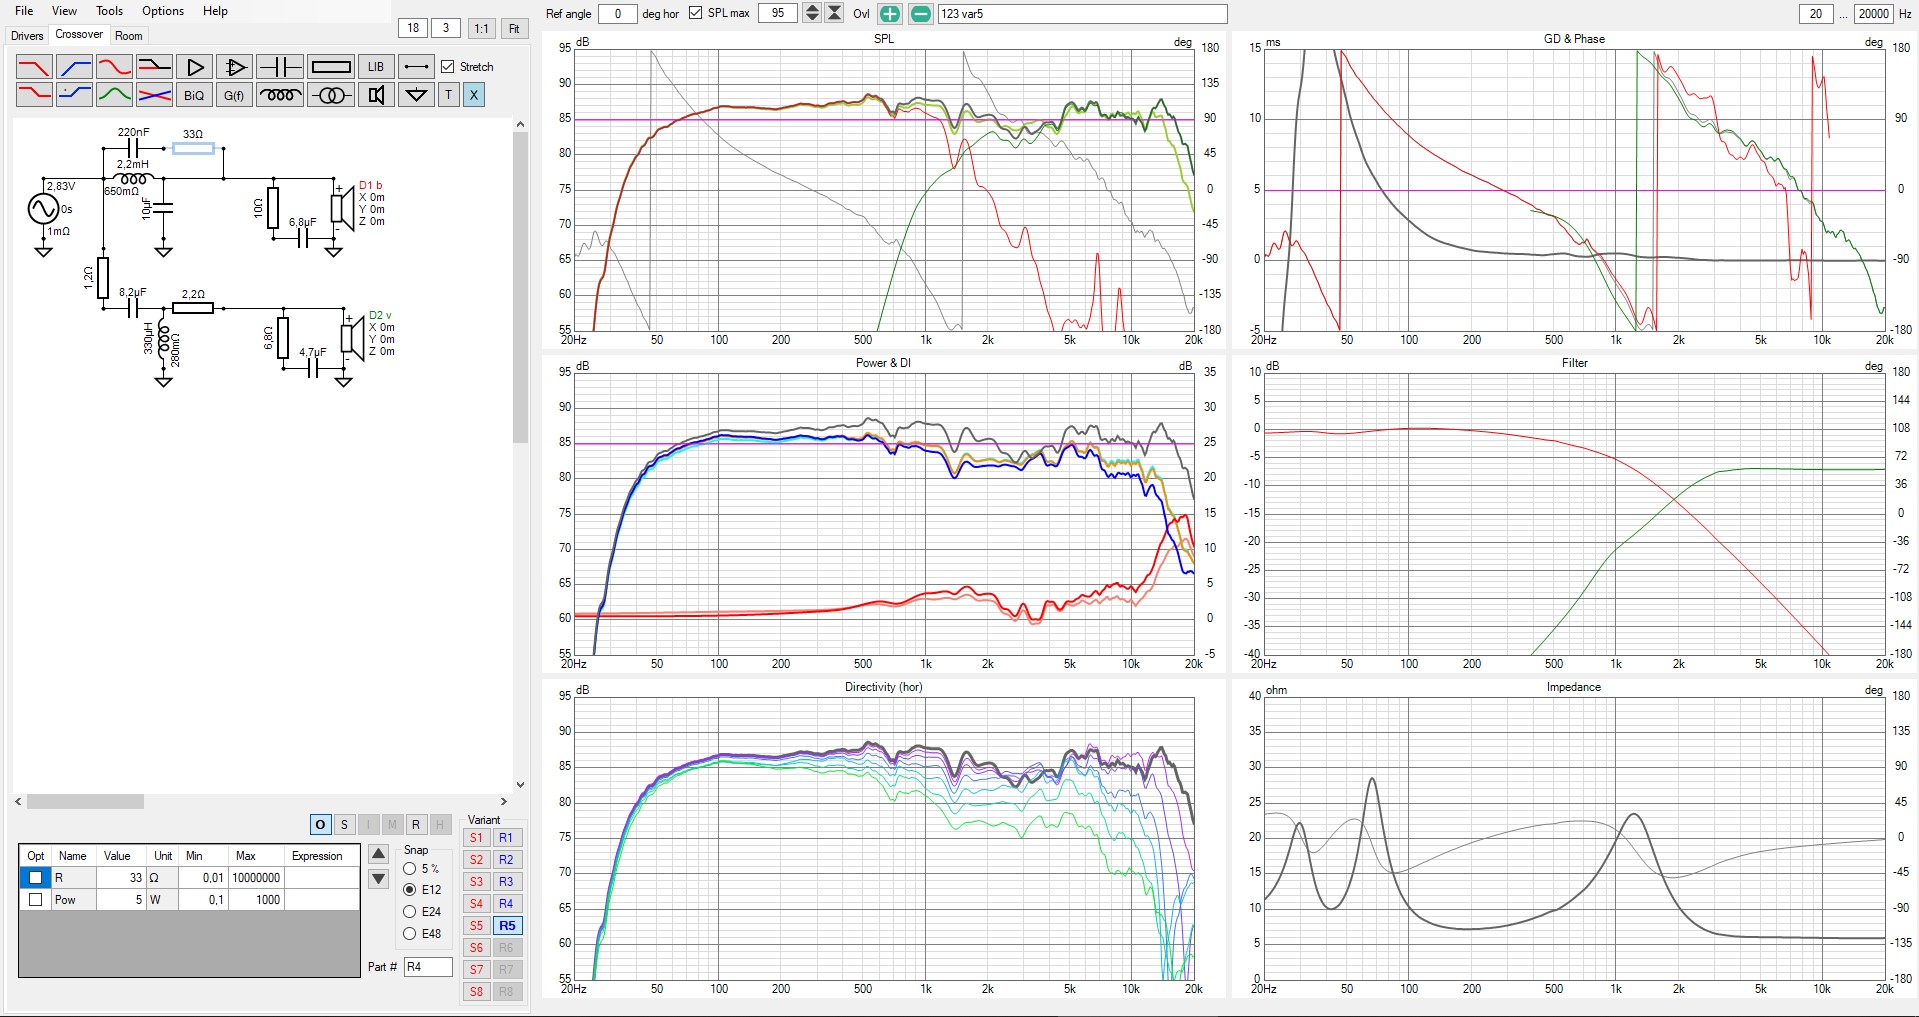Click the T tool button
This screenshot has width=1919, height=1017.
coord(449,95)
